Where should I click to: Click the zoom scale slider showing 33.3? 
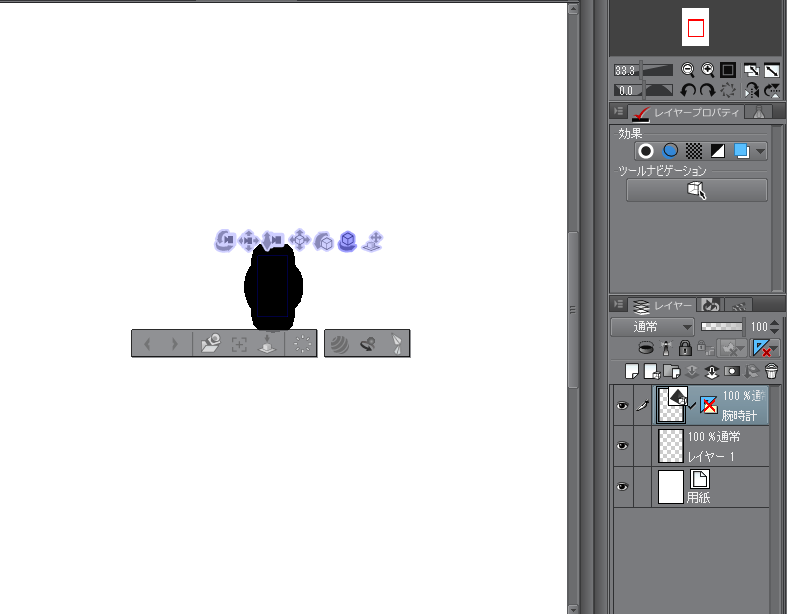pyautogui.click(x=644, y=70)
